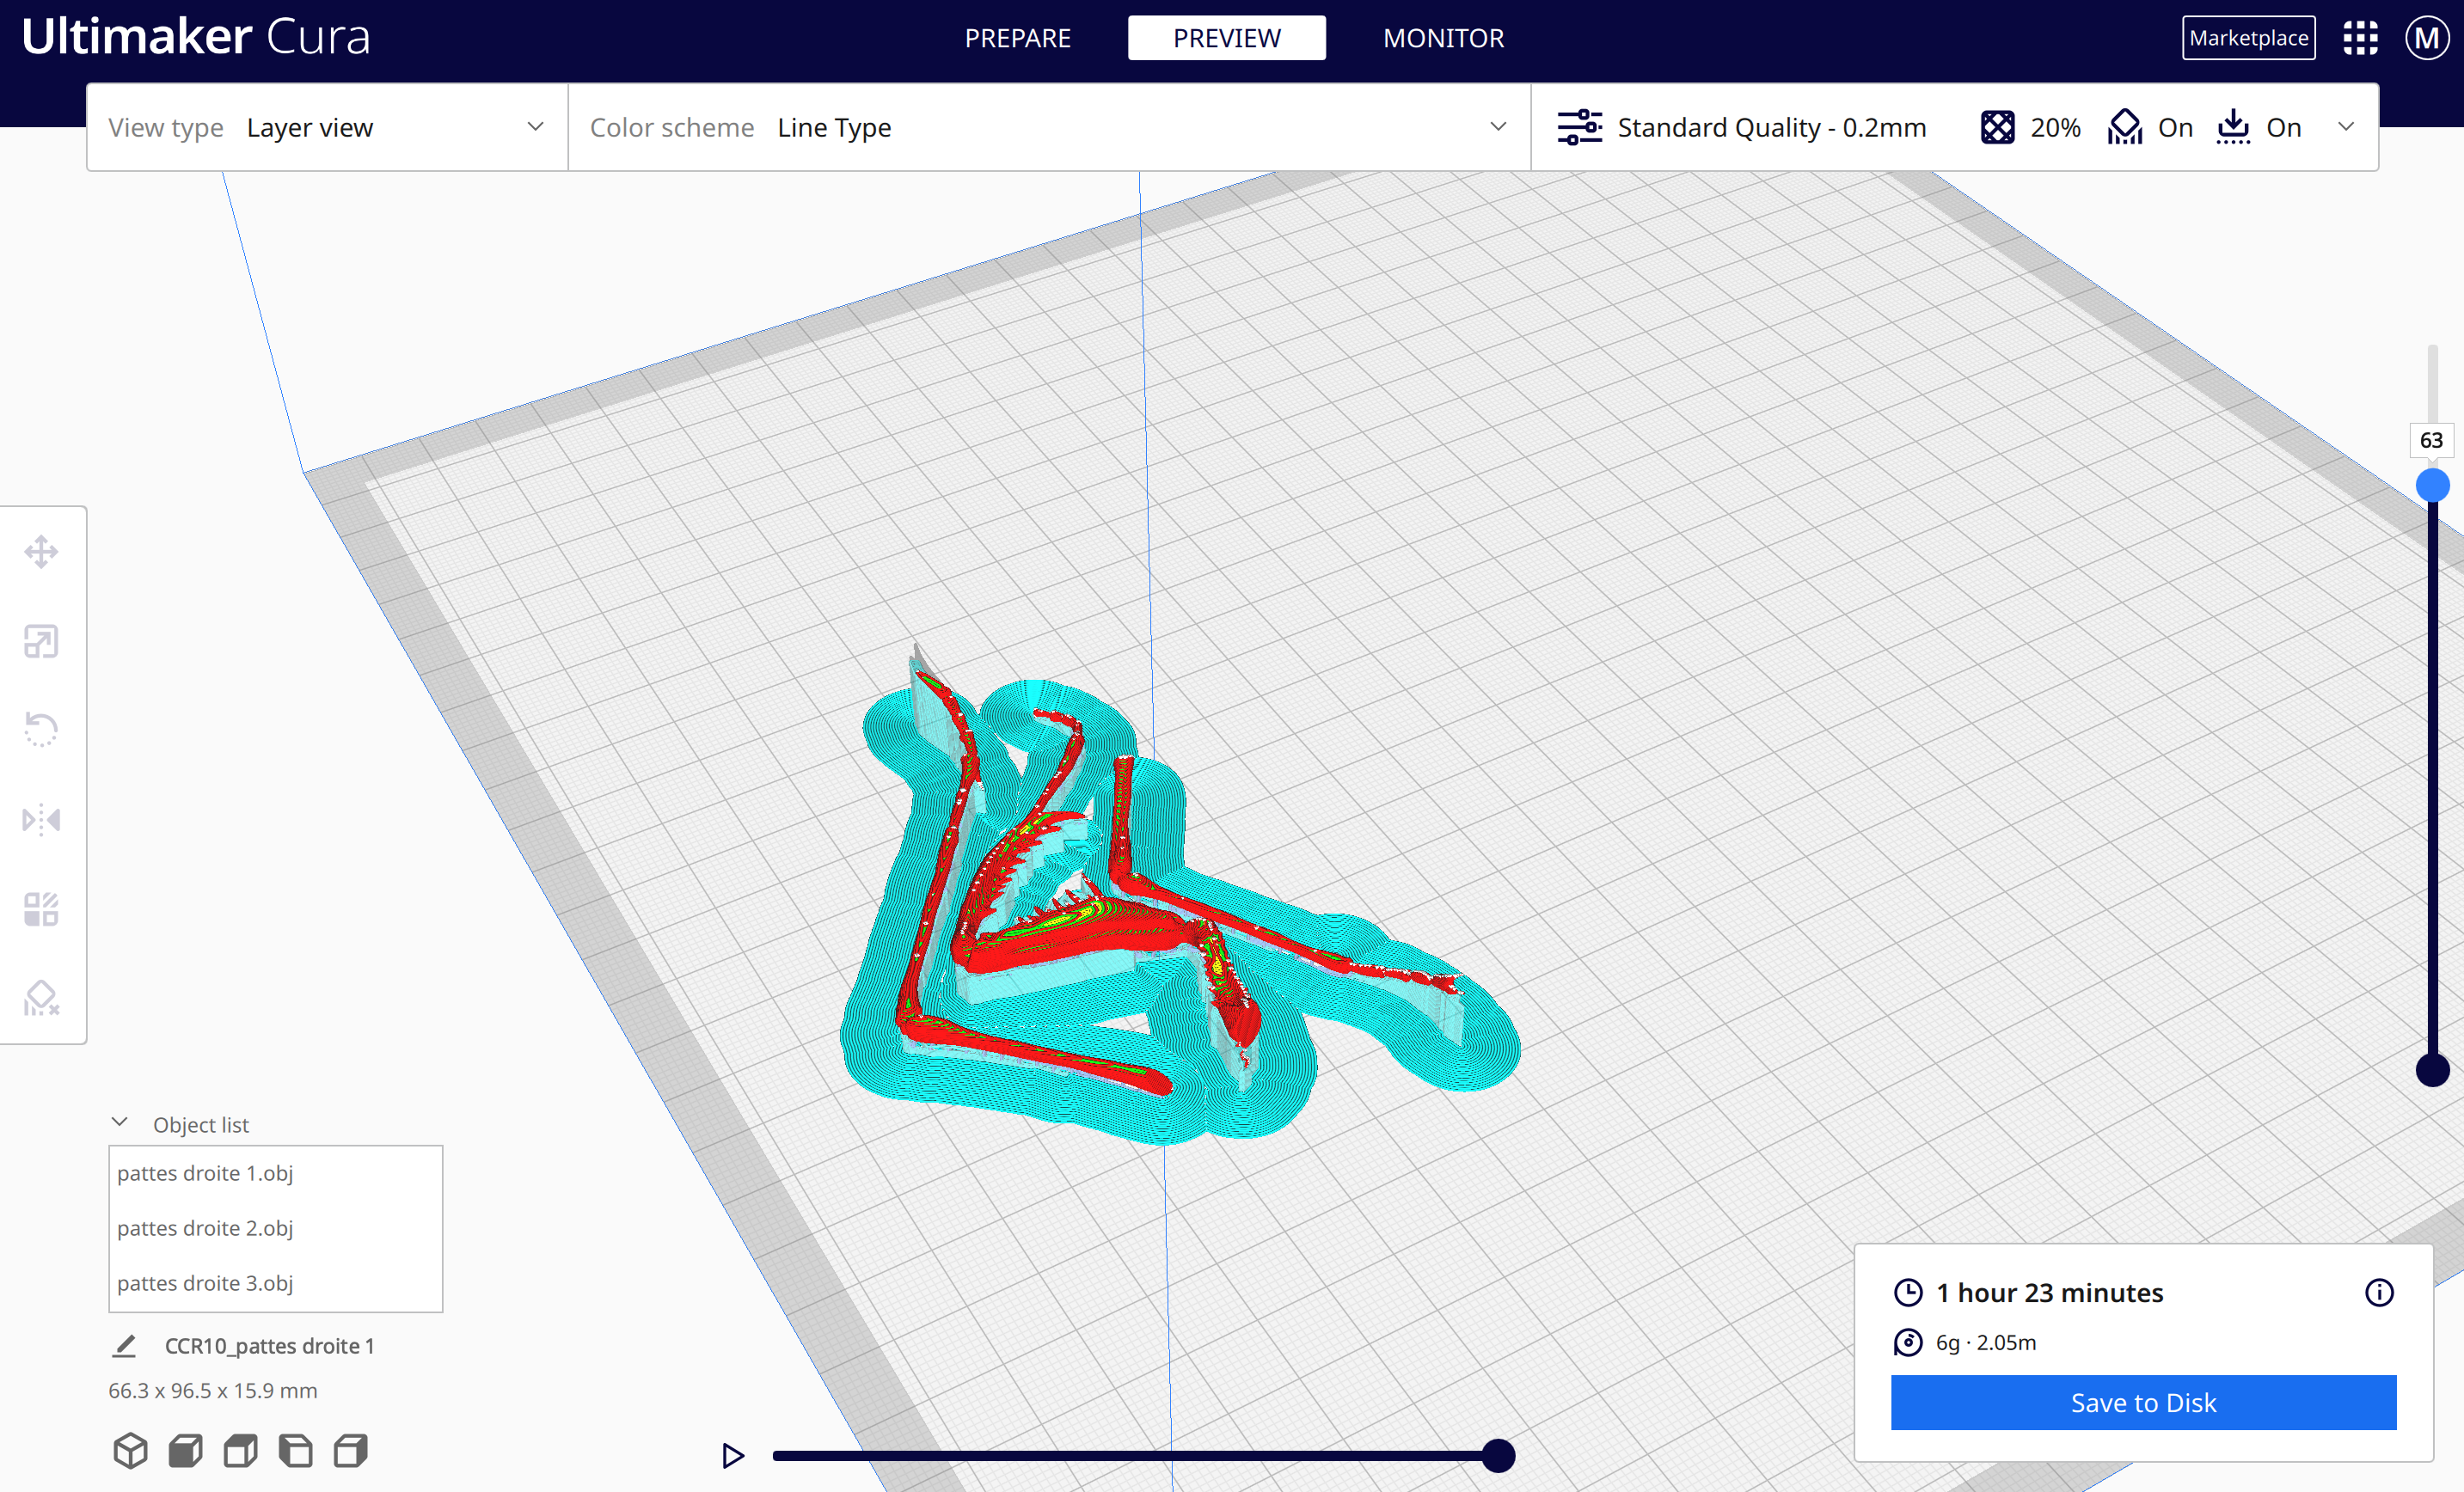Switch to left side view icon

[x=295, y=1450]
